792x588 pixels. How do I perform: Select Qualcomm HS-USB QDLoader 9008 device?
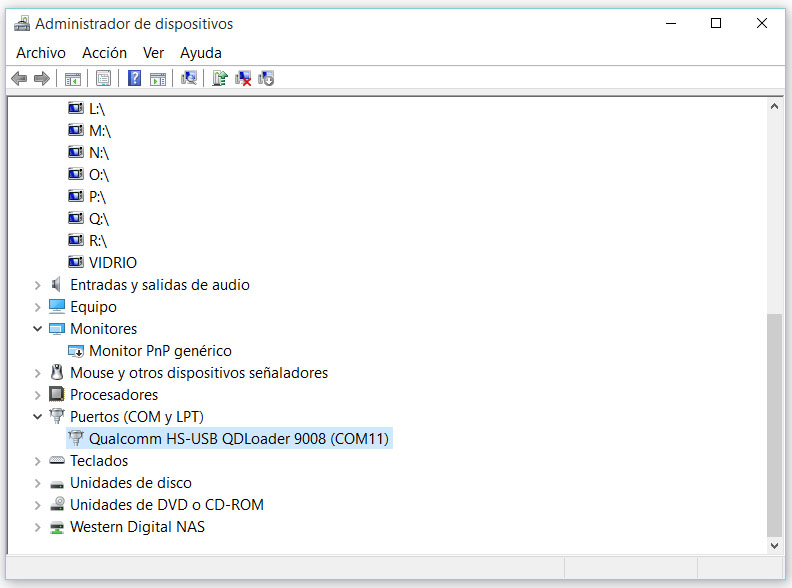tap(238, 439)
